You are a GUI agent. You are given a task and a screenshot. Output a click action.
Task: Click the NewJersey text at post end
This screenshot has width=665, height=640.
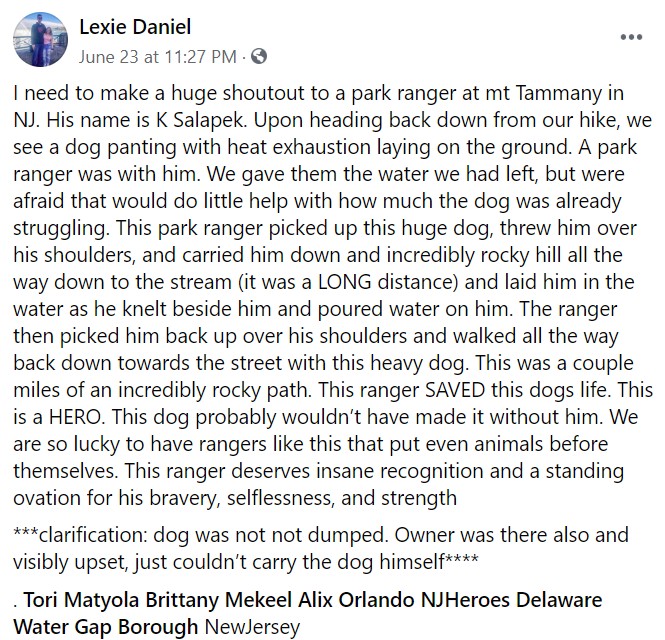point(252,627)
